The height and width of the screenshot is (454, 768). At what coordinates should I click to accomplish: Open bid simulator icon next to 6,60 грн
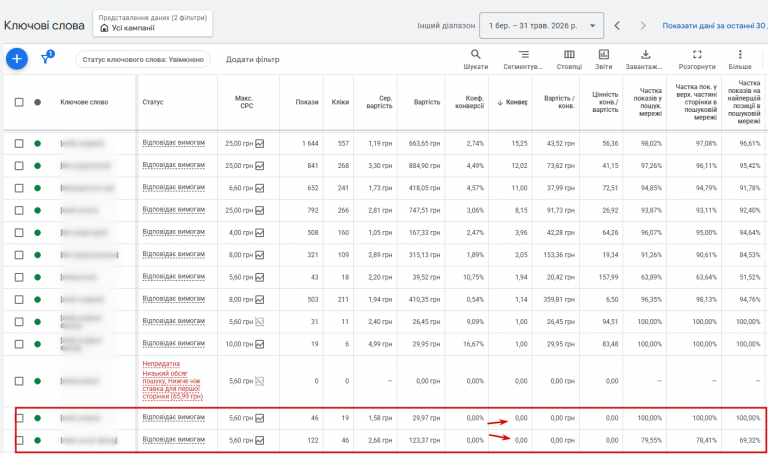260,188
